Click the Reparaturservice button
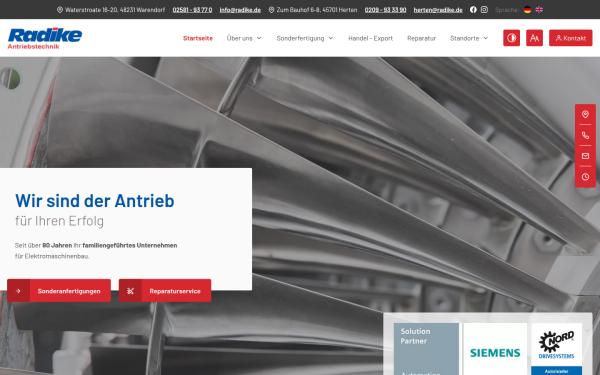 165,291
